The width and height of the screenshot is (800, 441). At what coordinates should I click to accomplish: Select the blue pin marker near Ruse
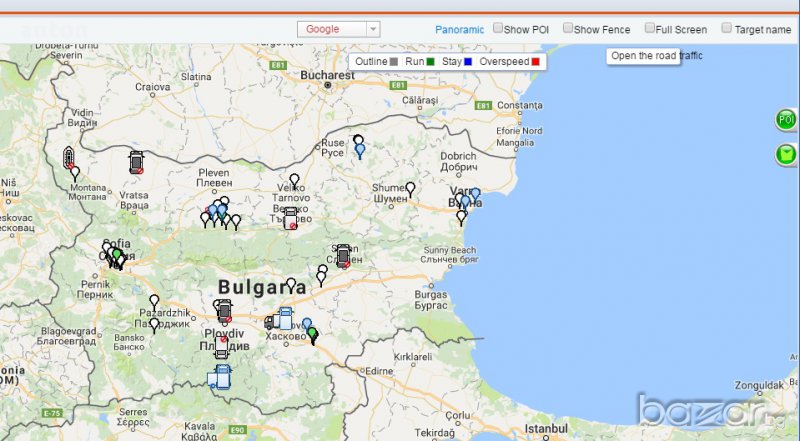coord(360,151)
